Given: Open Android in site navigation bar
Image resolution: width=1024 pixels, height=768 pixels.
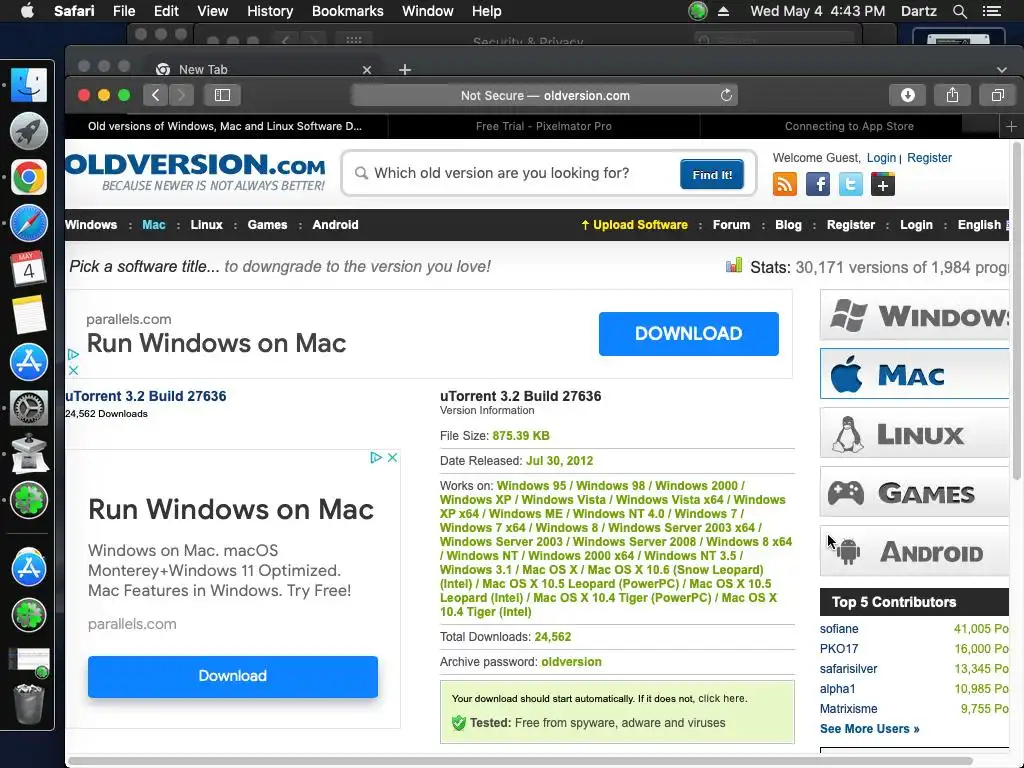Looking at the screenshot, I should 335,225.
